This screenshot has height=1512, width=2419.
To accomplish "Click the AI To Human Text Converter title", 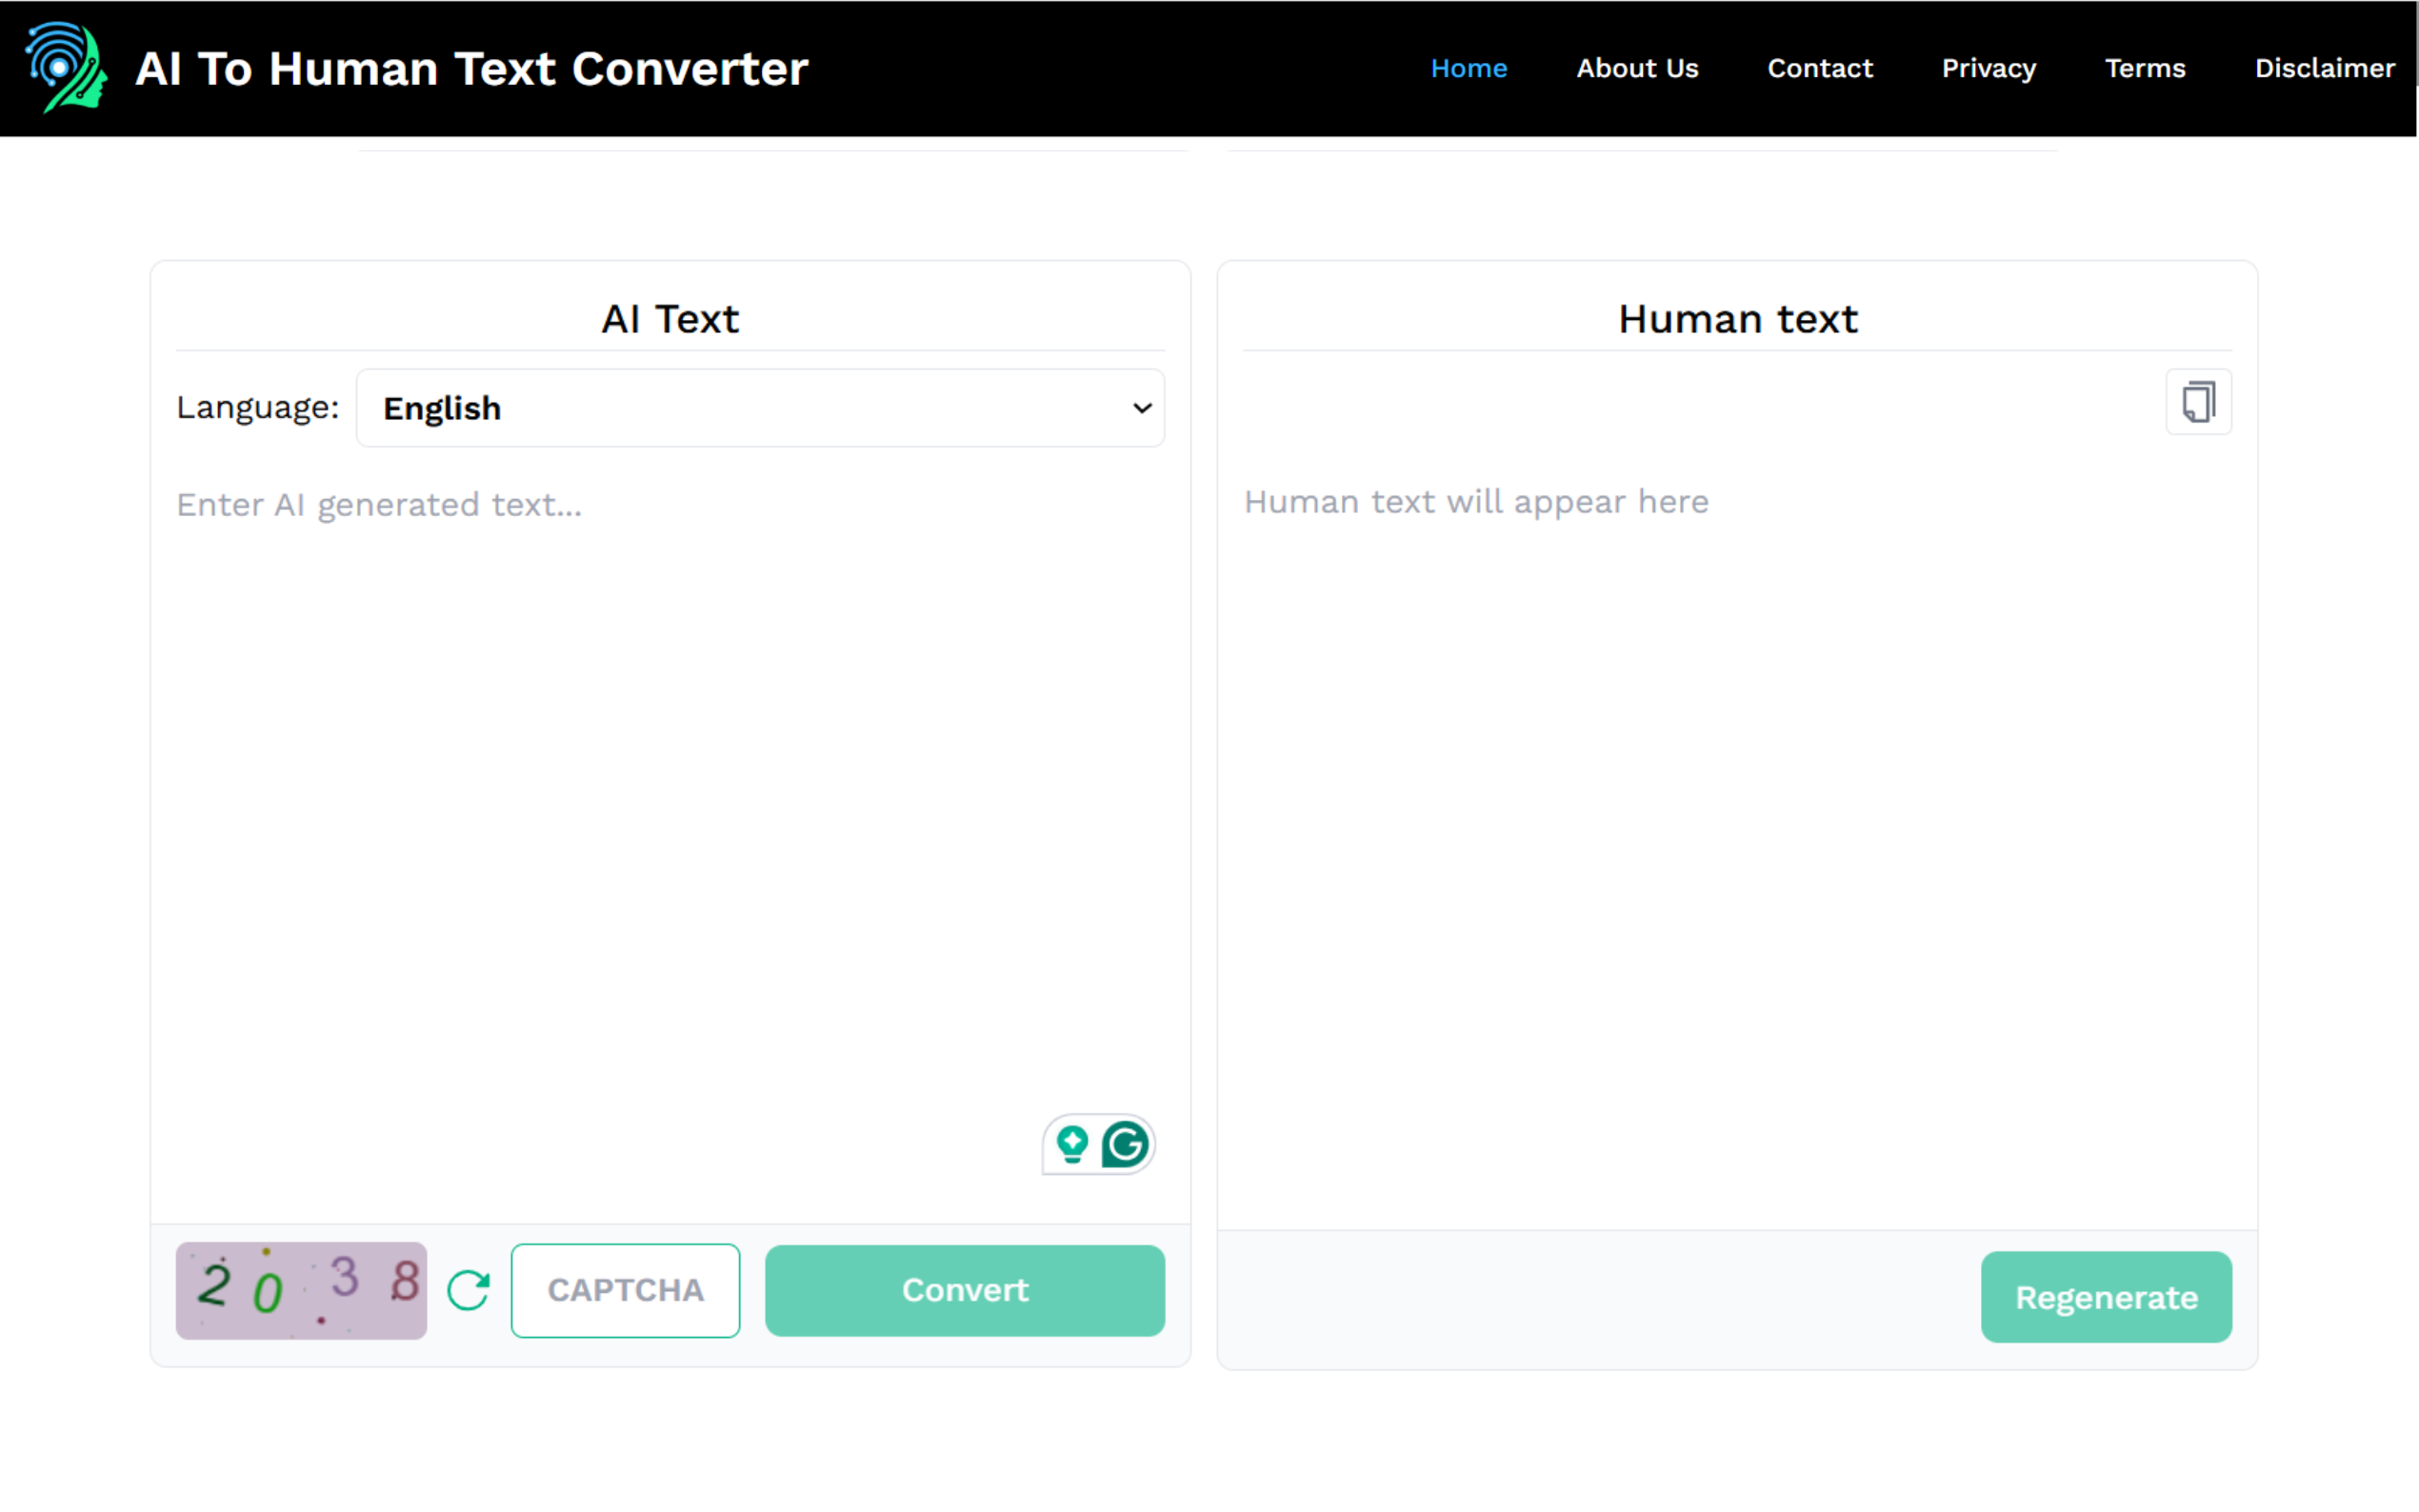I will click(x=471, y=68).
